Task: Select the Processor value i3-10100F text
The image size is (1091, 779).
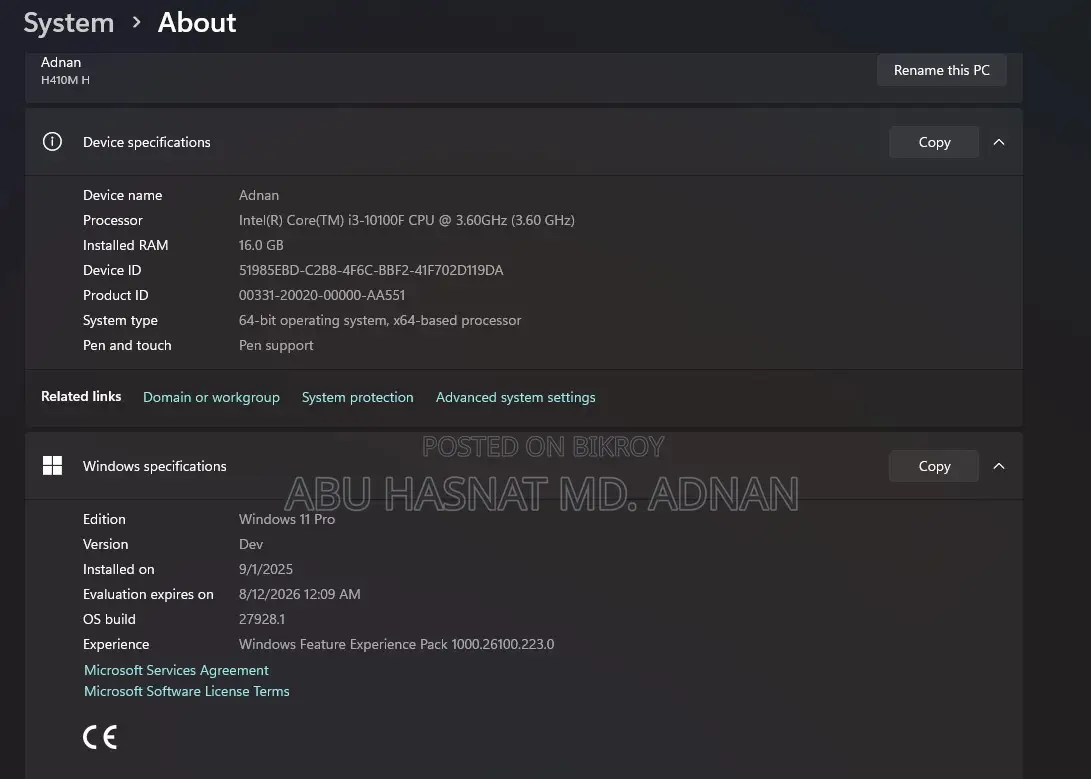Action: point(406,220)
